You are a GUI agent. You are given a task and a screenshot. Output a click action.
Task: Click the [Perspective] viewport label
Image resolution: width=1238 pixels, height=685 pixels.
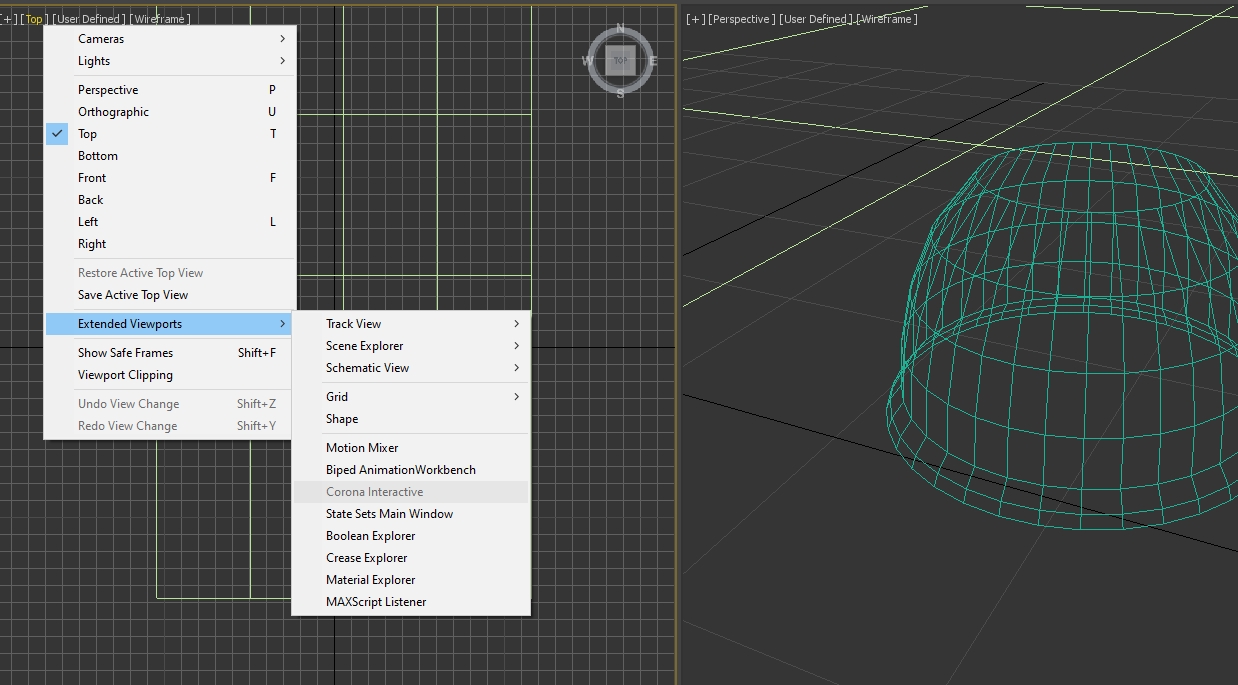[741, 19]
